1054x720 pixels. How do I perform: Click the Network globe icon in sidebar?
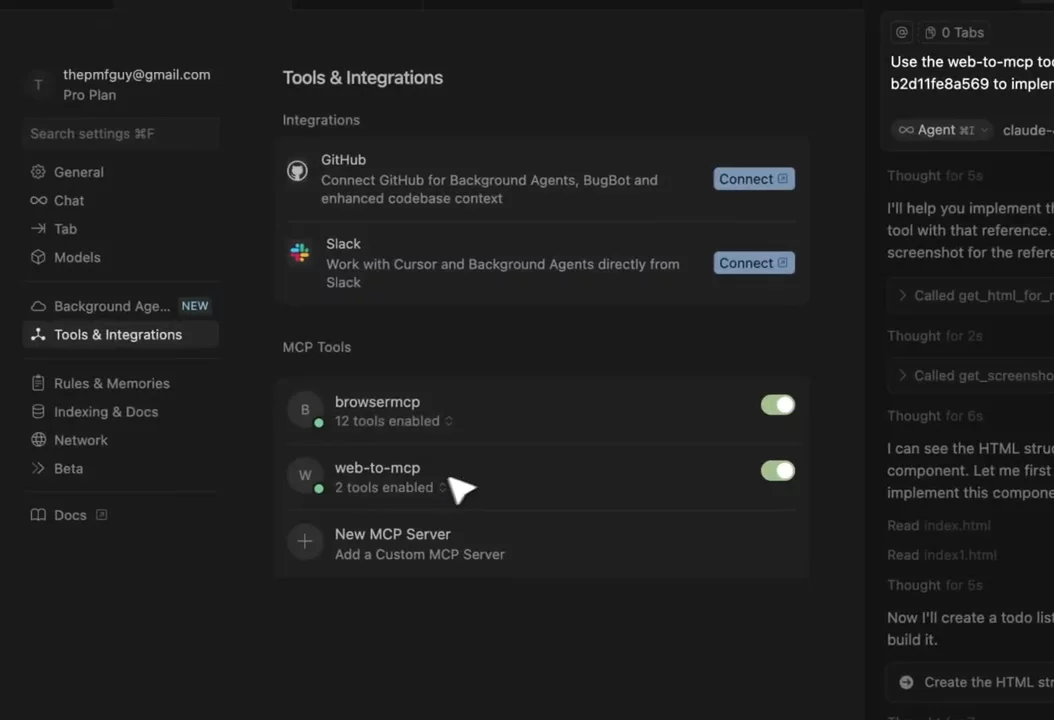click(x=38, y=440)
